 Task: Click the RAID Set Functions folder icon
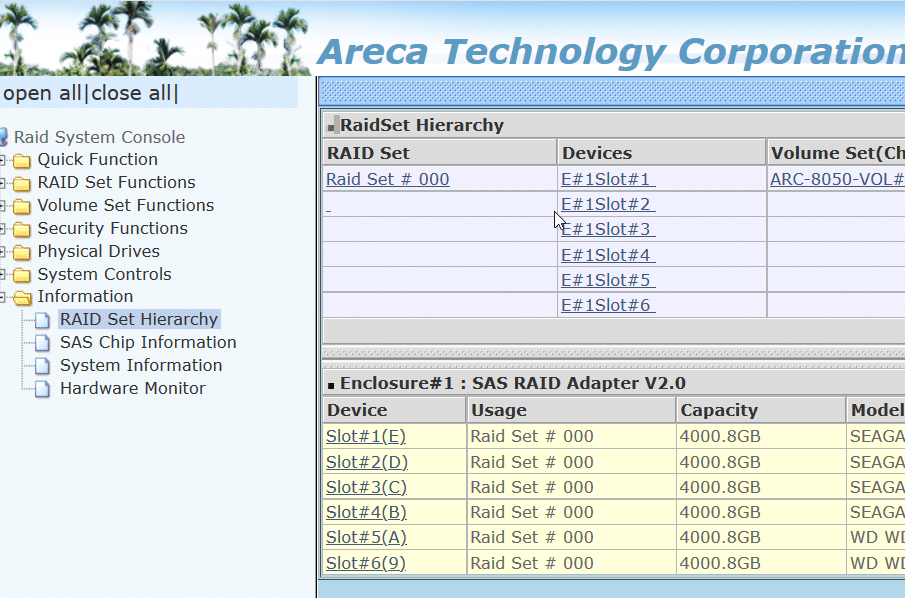[x=23, y=182]
